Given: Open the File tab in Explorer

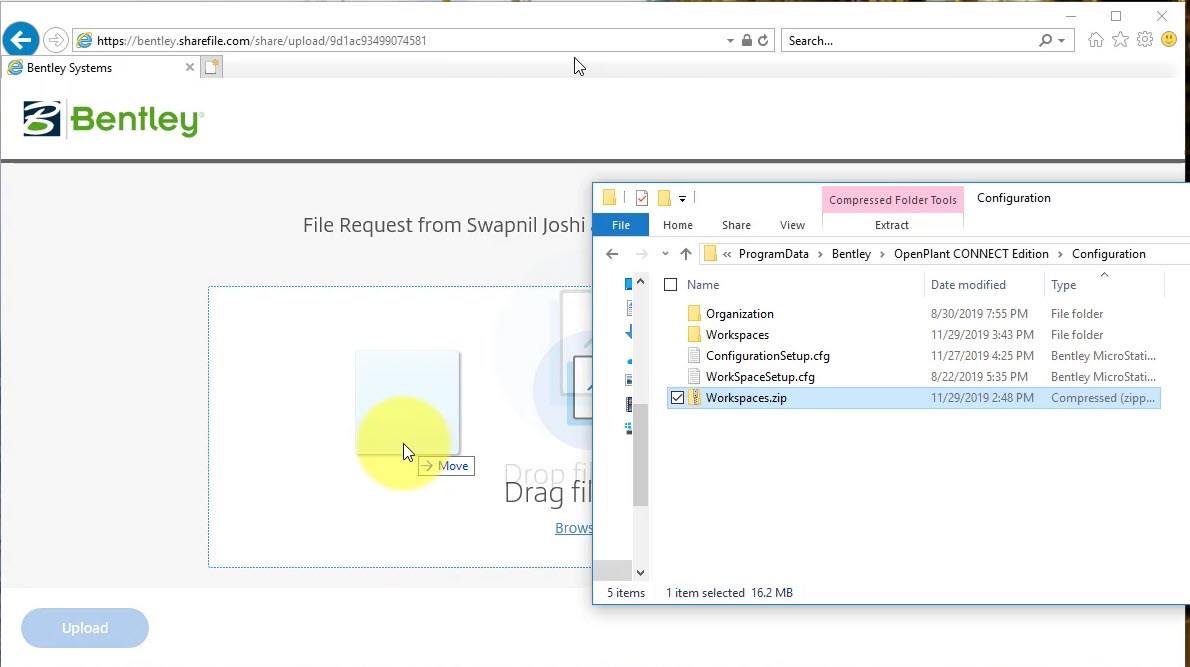Looking at the screenshot, I should point(621,225).
